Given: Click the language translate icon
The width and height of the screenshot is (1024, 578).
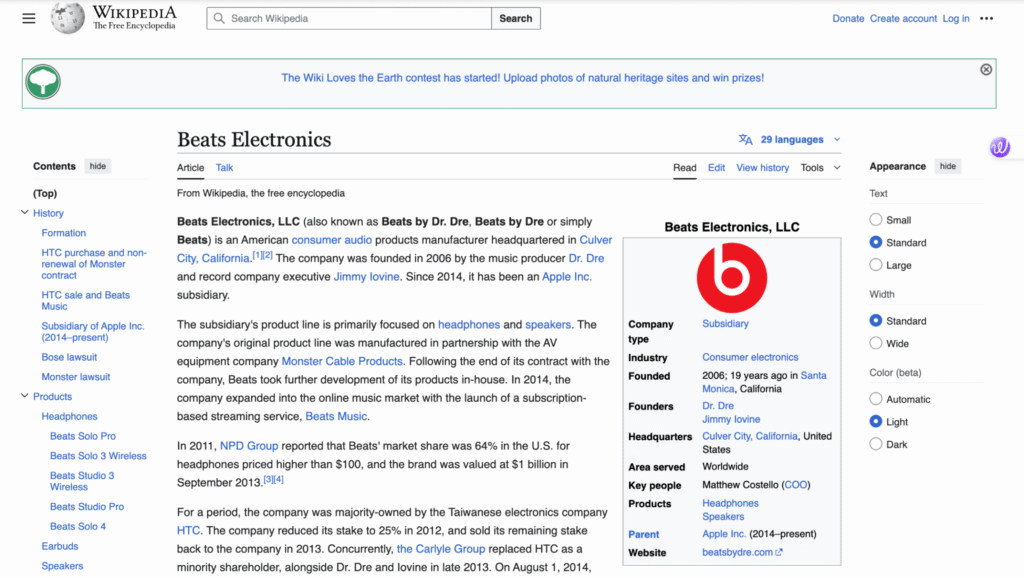Looking at the screenshot, I should [x=745, y=140].
